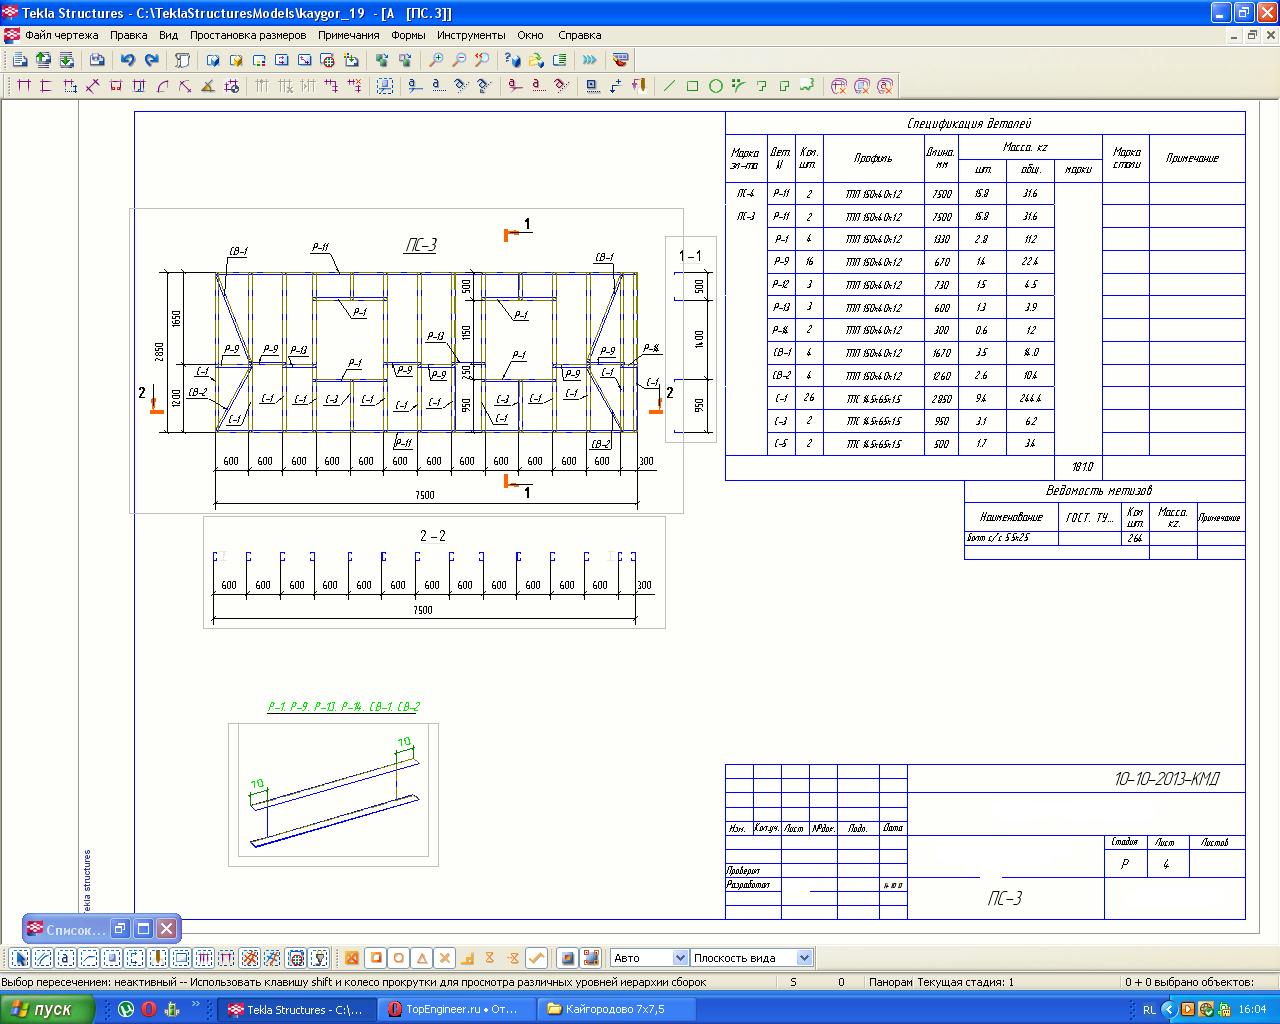1280x1024 pixels.
Task: Select the green circle drawing tool
Action: pyautogui.click(x=715, y=86)
